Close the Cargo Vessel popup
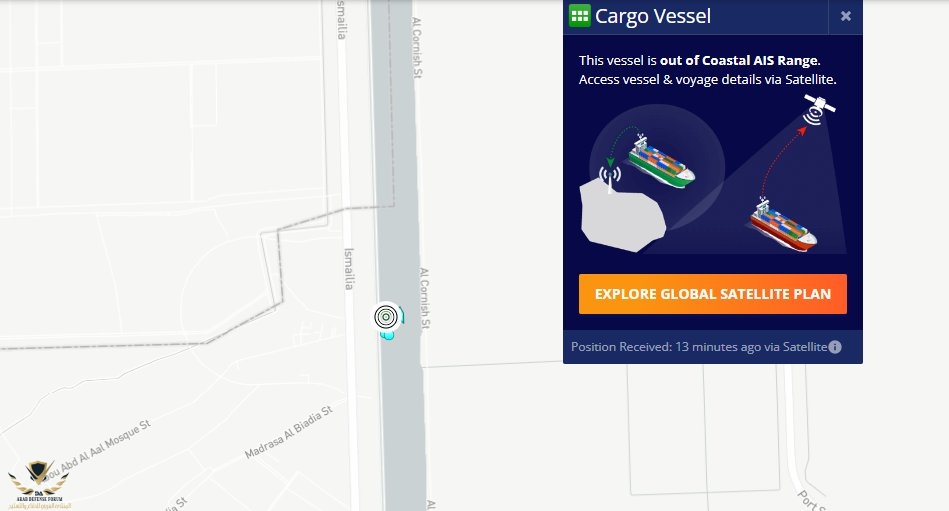Screen dimensions: 949x511 click(846, 16)
